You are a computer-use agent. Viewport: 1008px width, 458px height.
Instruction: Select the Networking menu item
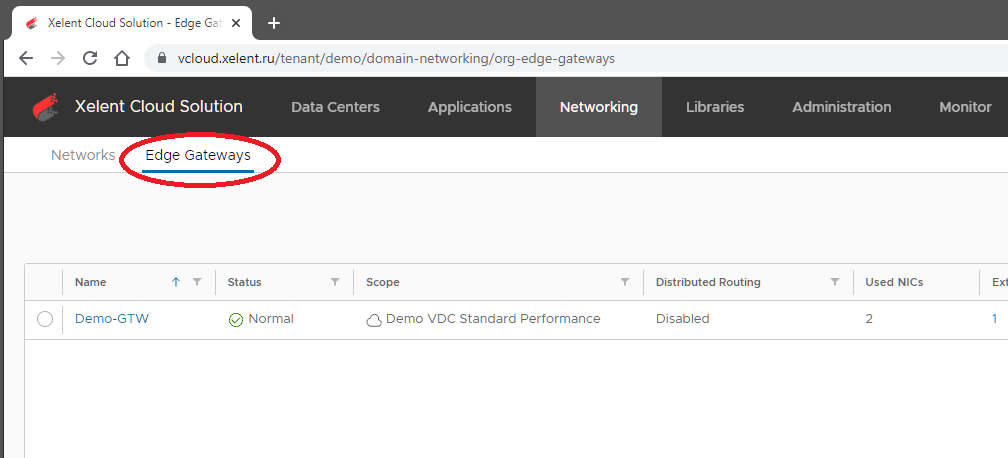[598, 107]
